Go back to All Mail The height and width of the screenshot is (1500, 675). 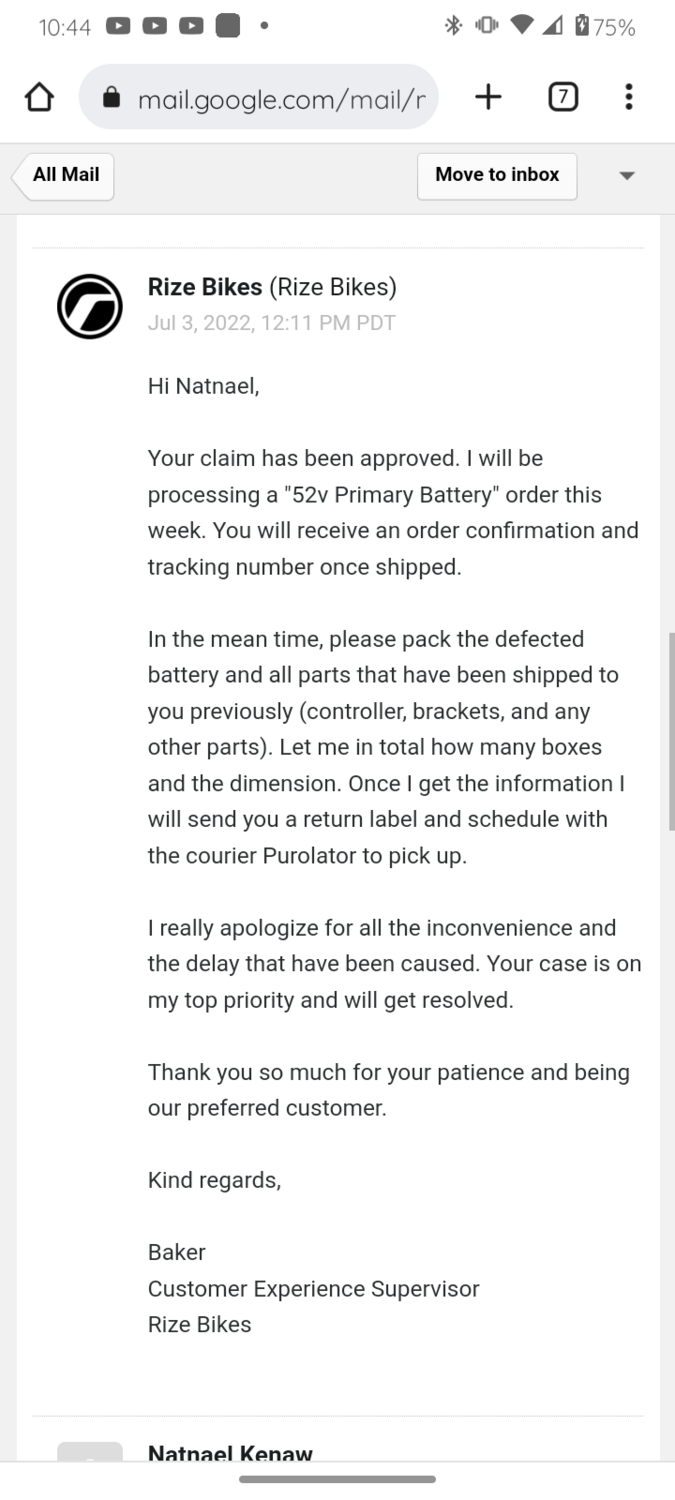[65, 175]
